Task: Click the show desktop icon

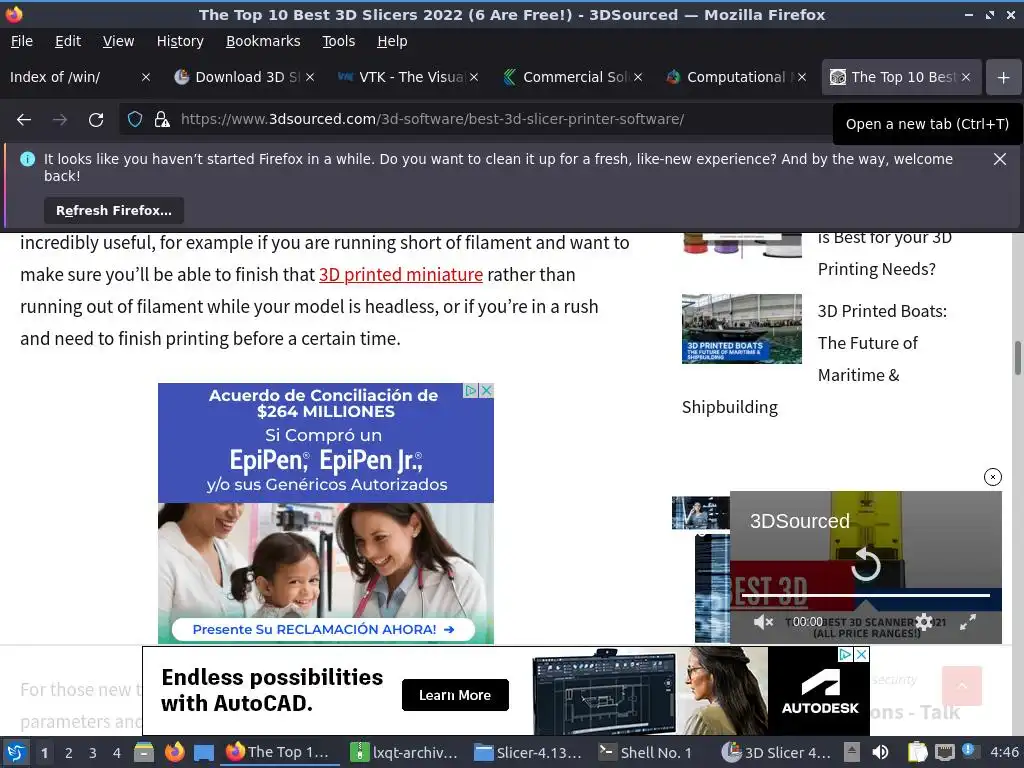Action: point(204,753)
